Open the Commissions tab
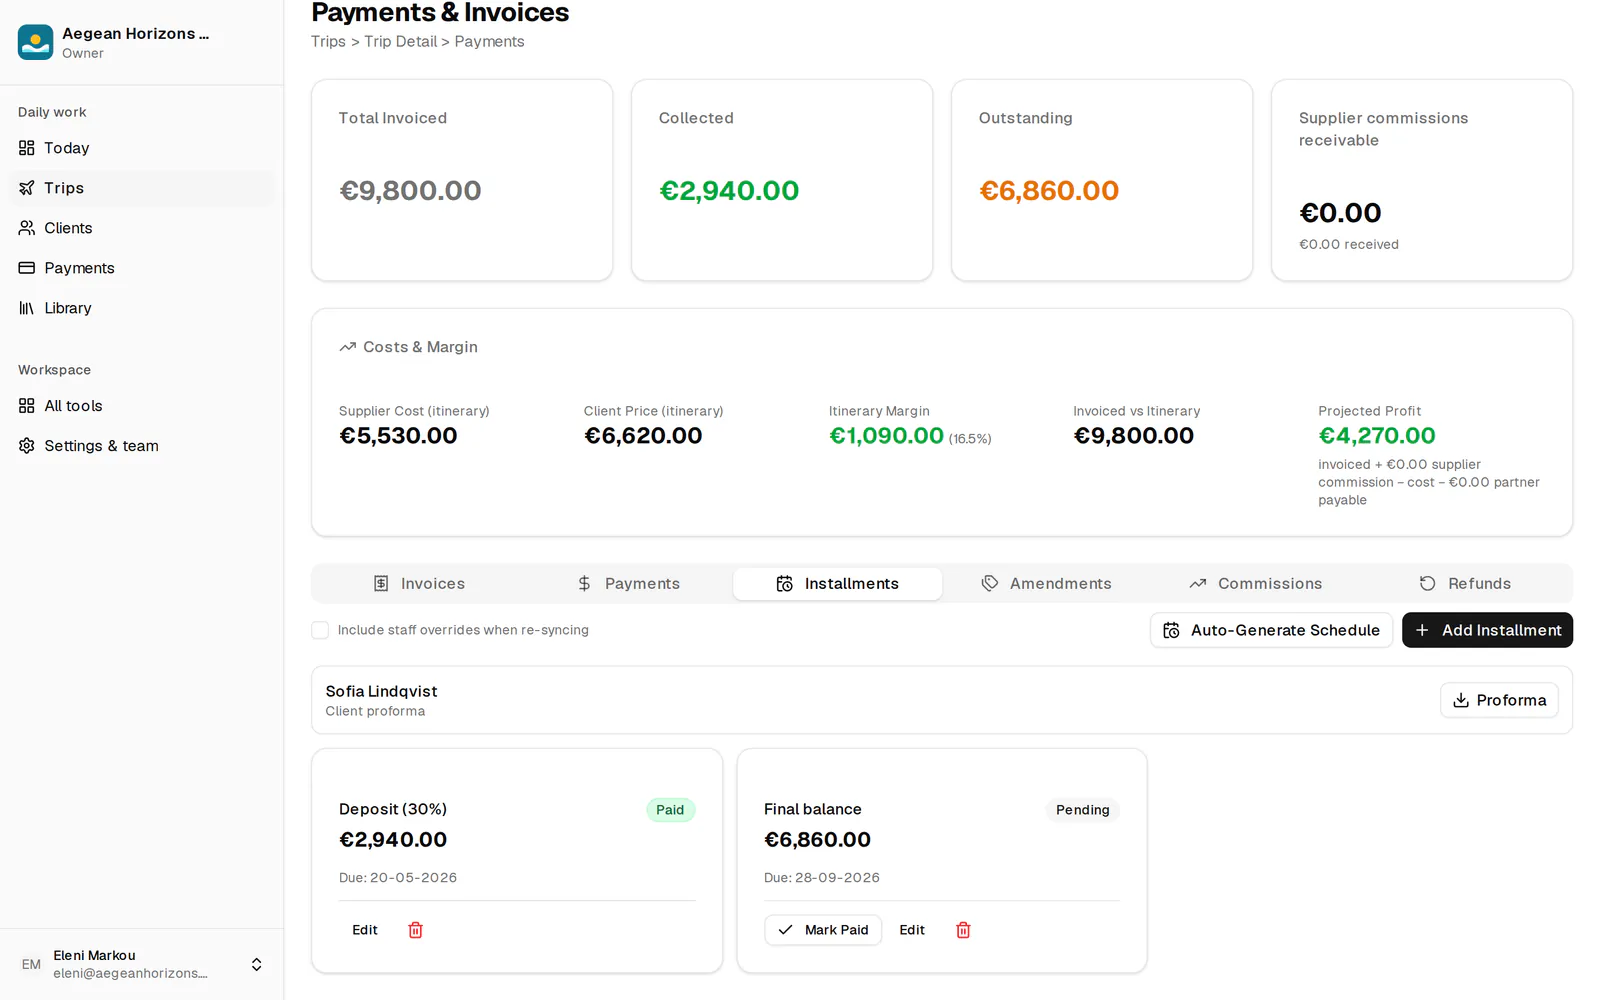This screenshot has width=1600, height=1000. [1256, 584]
